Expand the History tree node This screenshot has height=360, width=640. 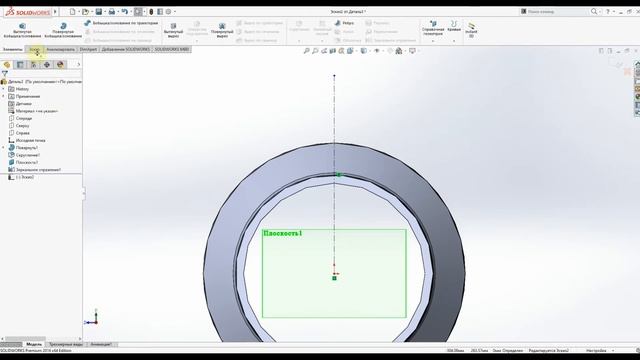(4, 89)
